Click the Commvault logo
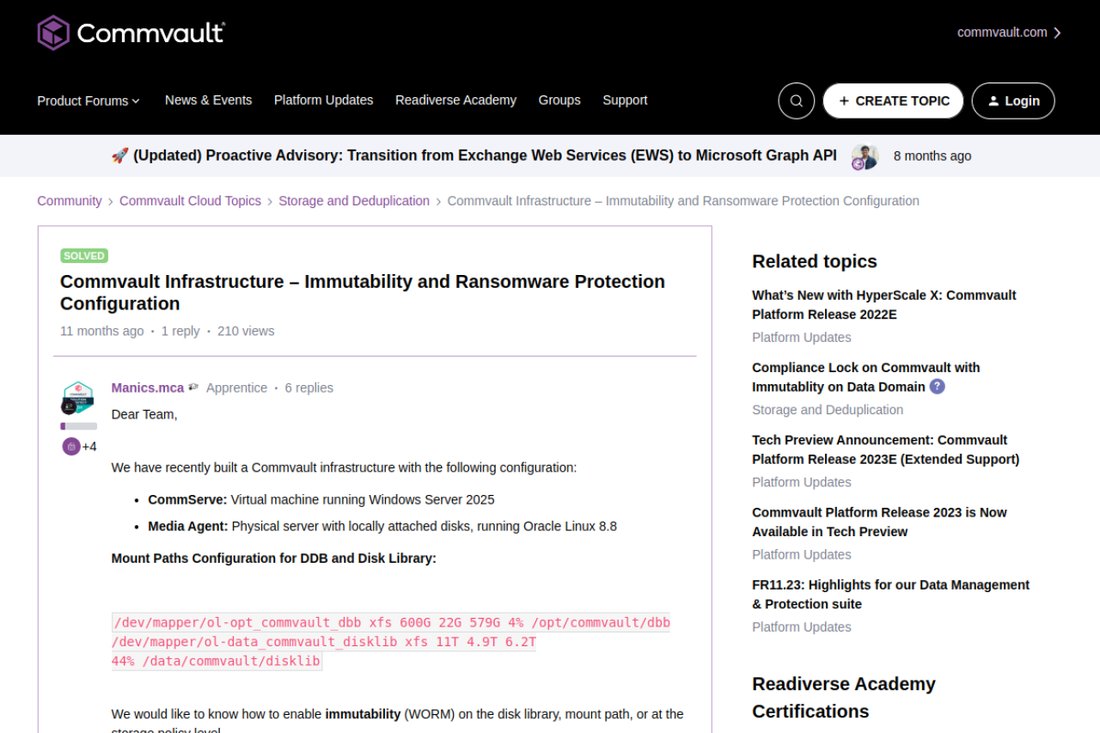 tap(131, 32)
